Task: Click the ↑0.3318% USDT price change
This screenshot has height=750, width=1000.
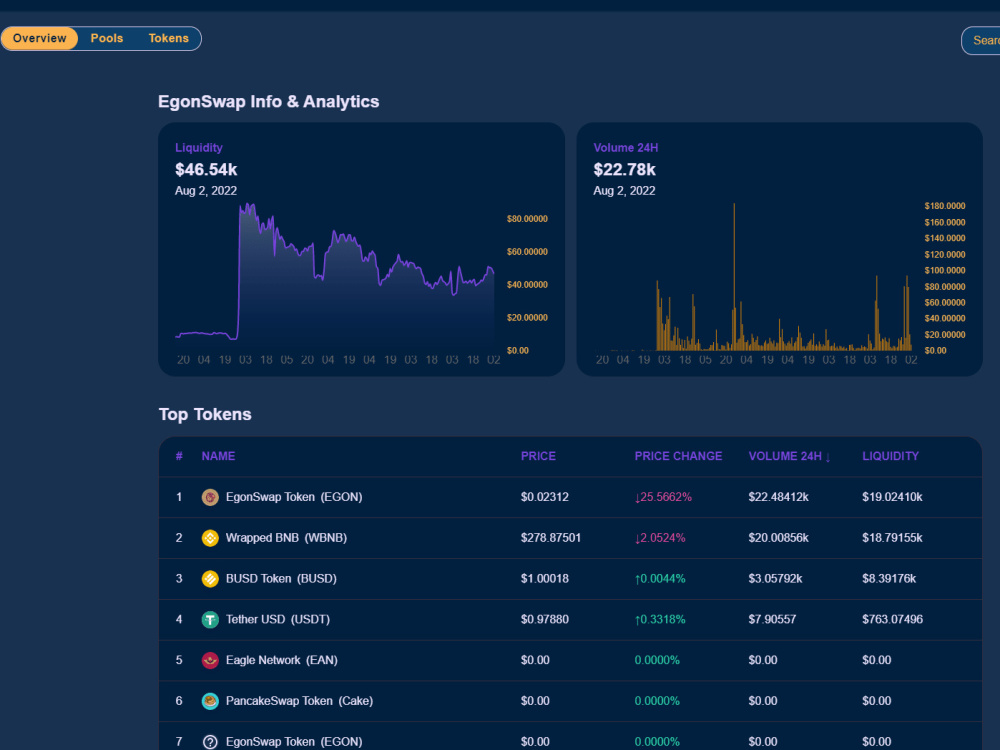Action: click(660, 620)
